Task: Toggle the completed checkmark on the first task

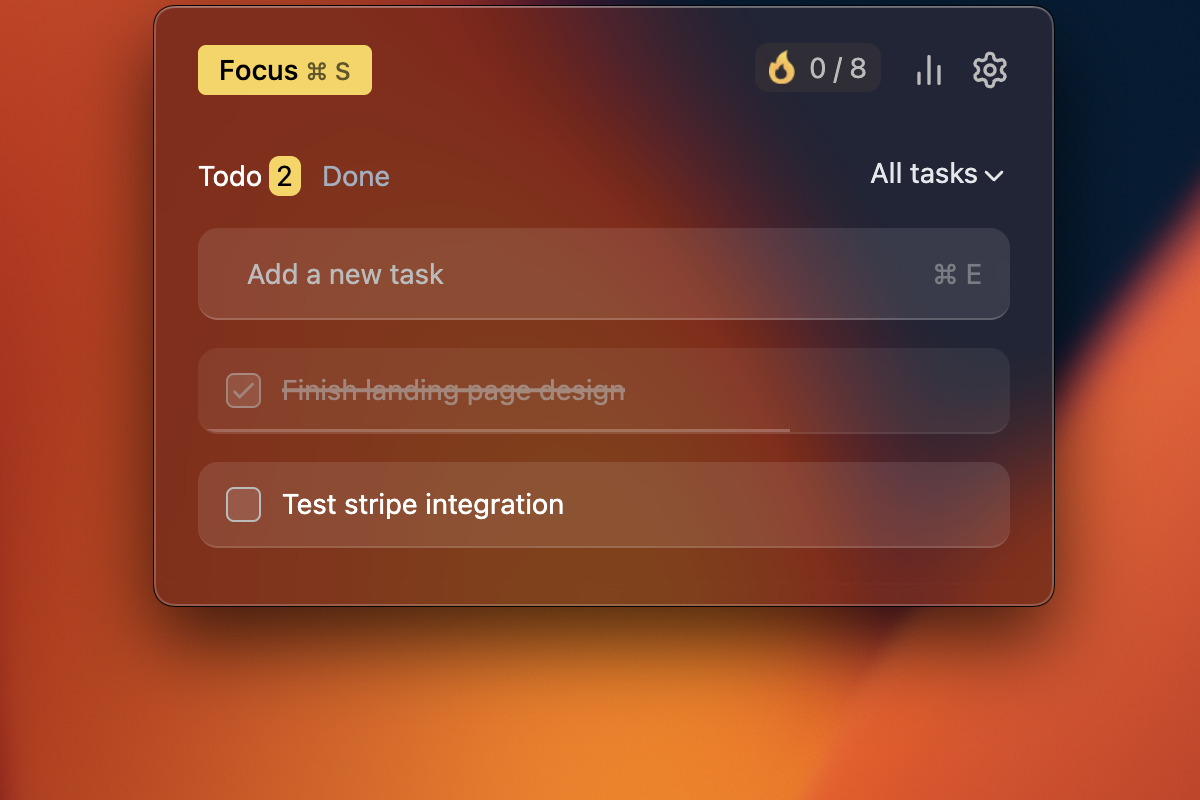Action: tap(243, 391)
